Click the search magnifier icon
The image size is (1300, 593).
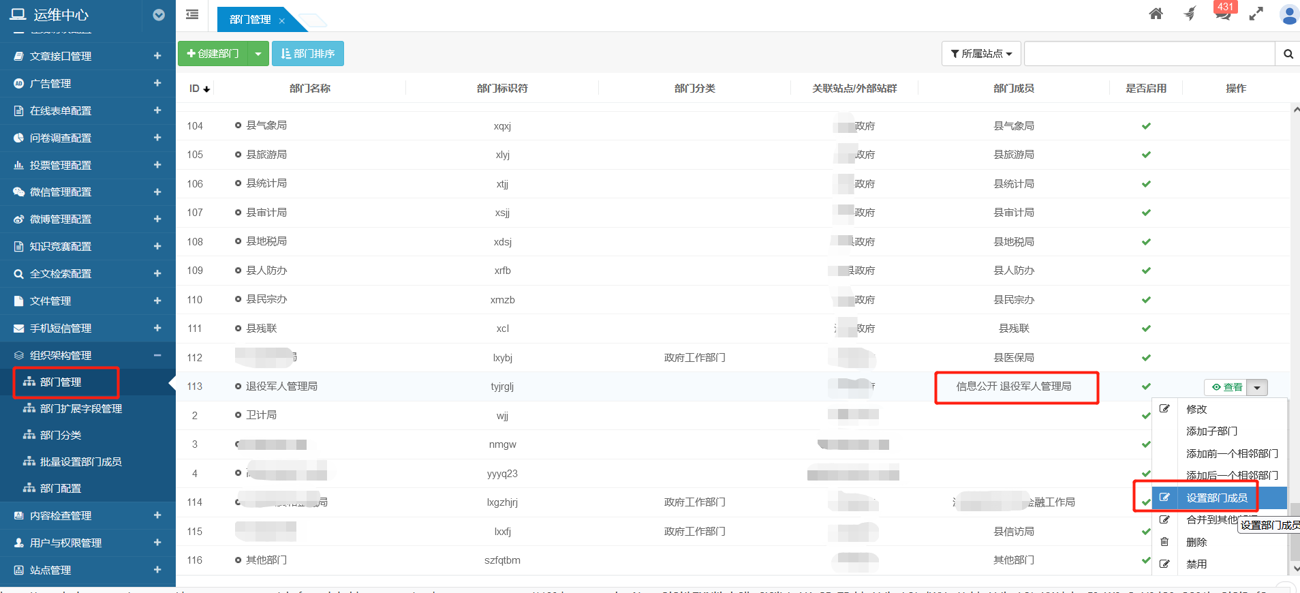click(x=1288, y=54)
